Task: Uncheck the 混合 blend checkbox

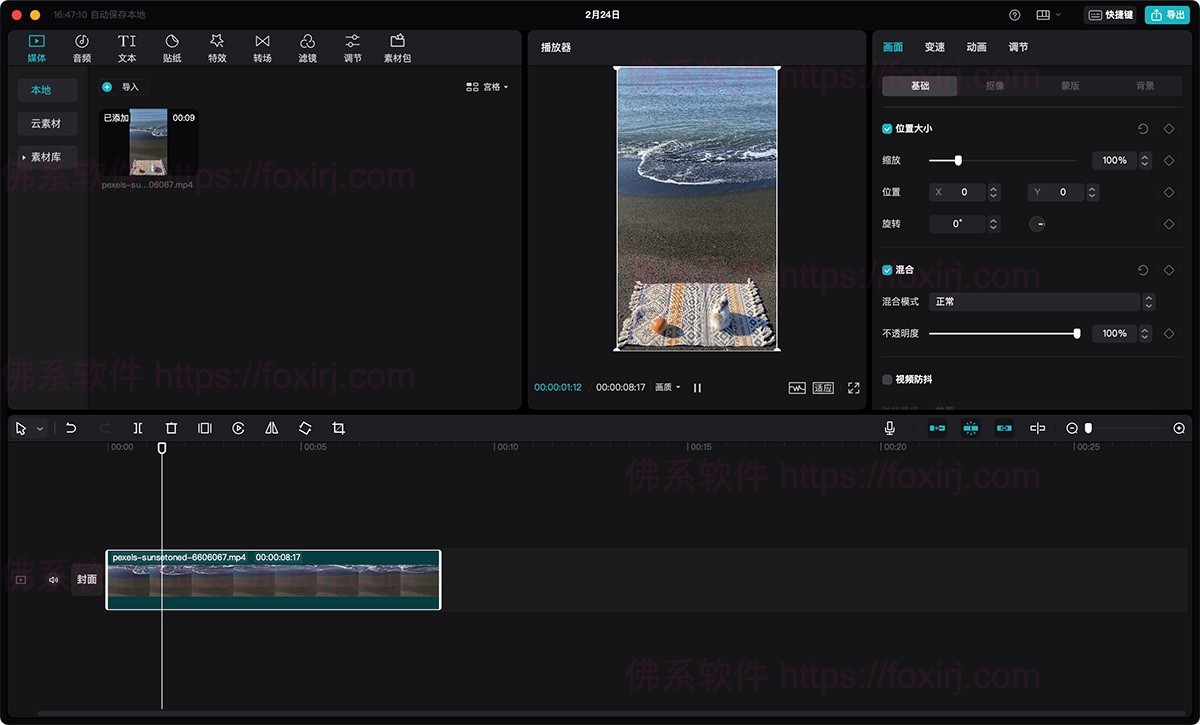Action: point(886,269)
